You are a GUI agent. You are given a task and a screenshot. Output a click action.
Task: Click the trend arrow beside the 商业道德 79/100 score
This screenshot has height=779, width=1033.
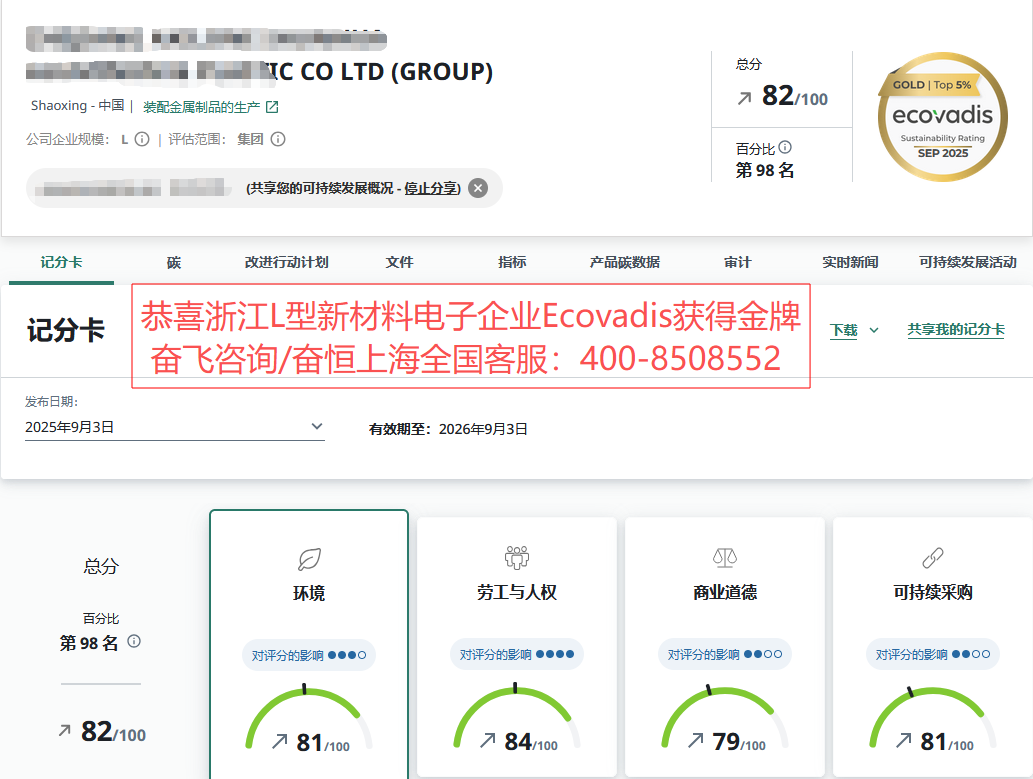pos(696,741)
